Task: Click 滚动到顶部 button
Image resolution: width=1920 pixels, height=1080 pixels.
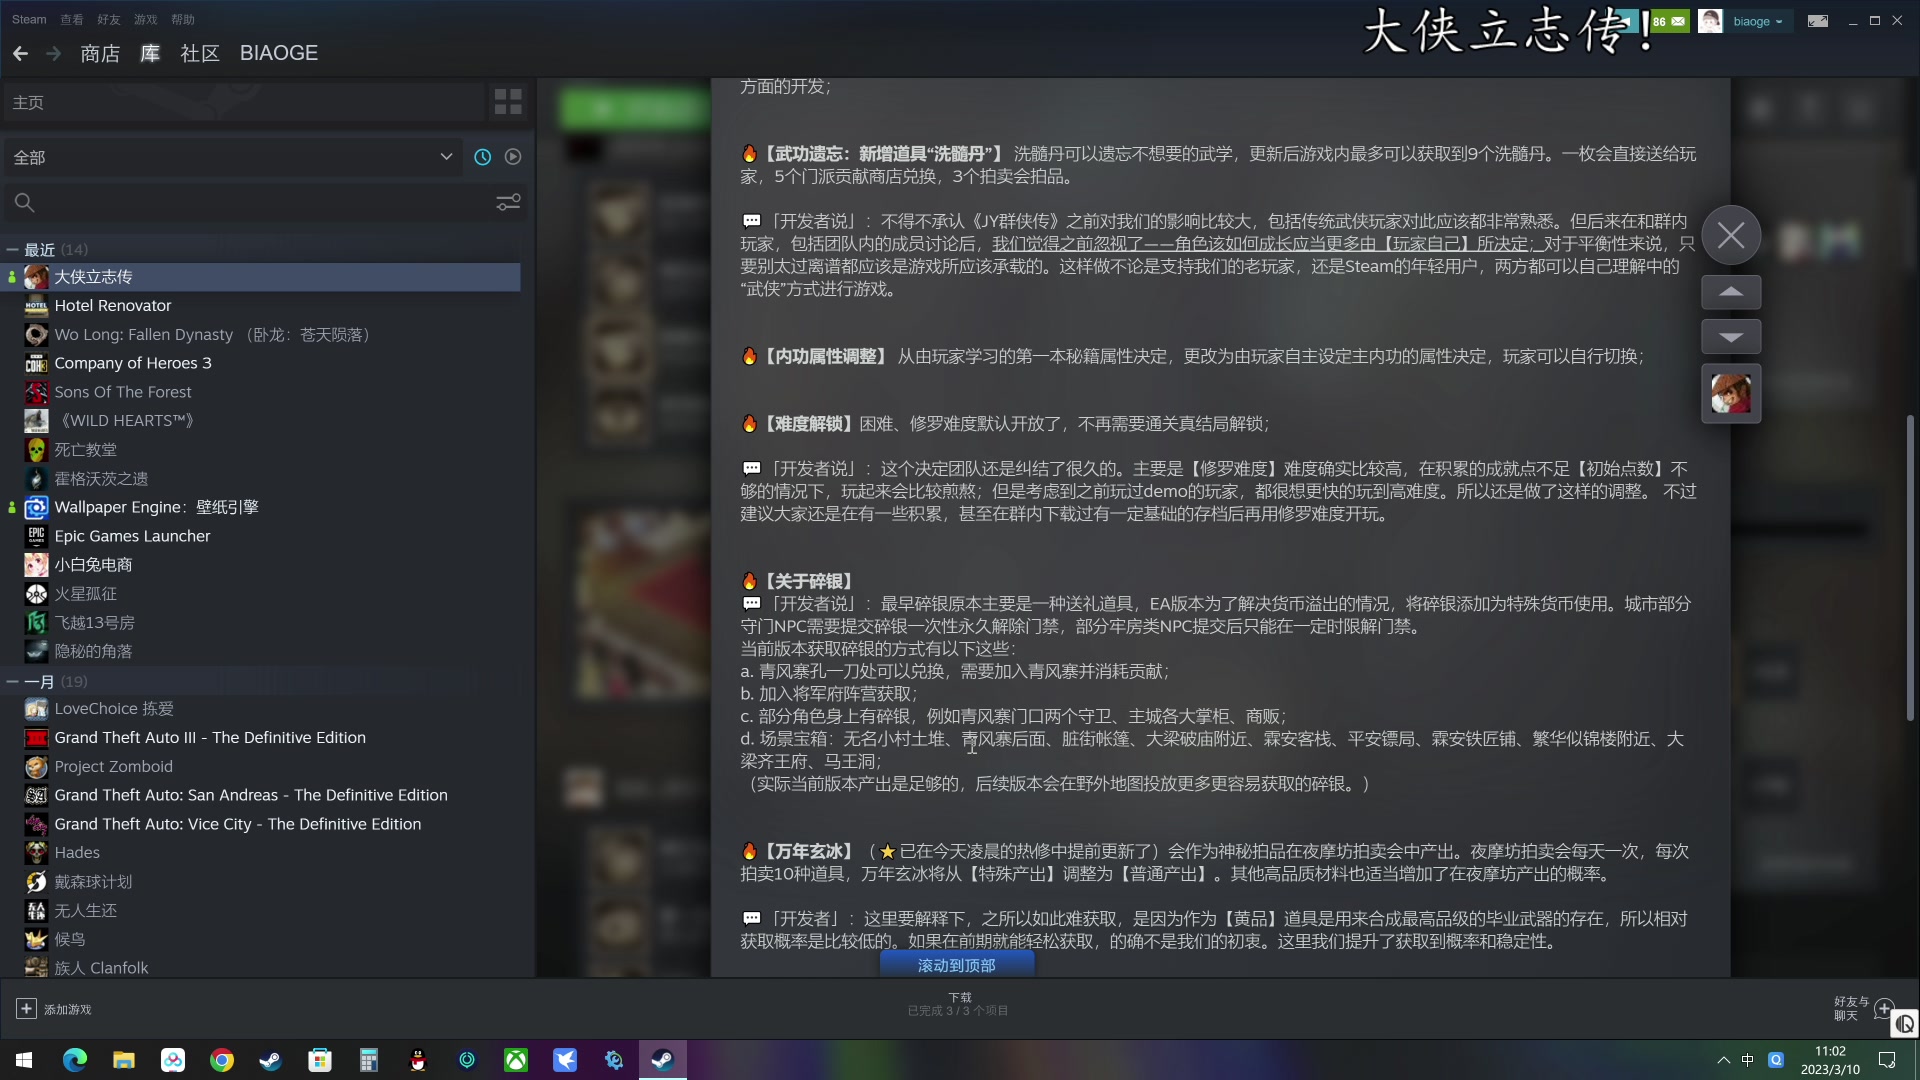Action: (957, 965)
